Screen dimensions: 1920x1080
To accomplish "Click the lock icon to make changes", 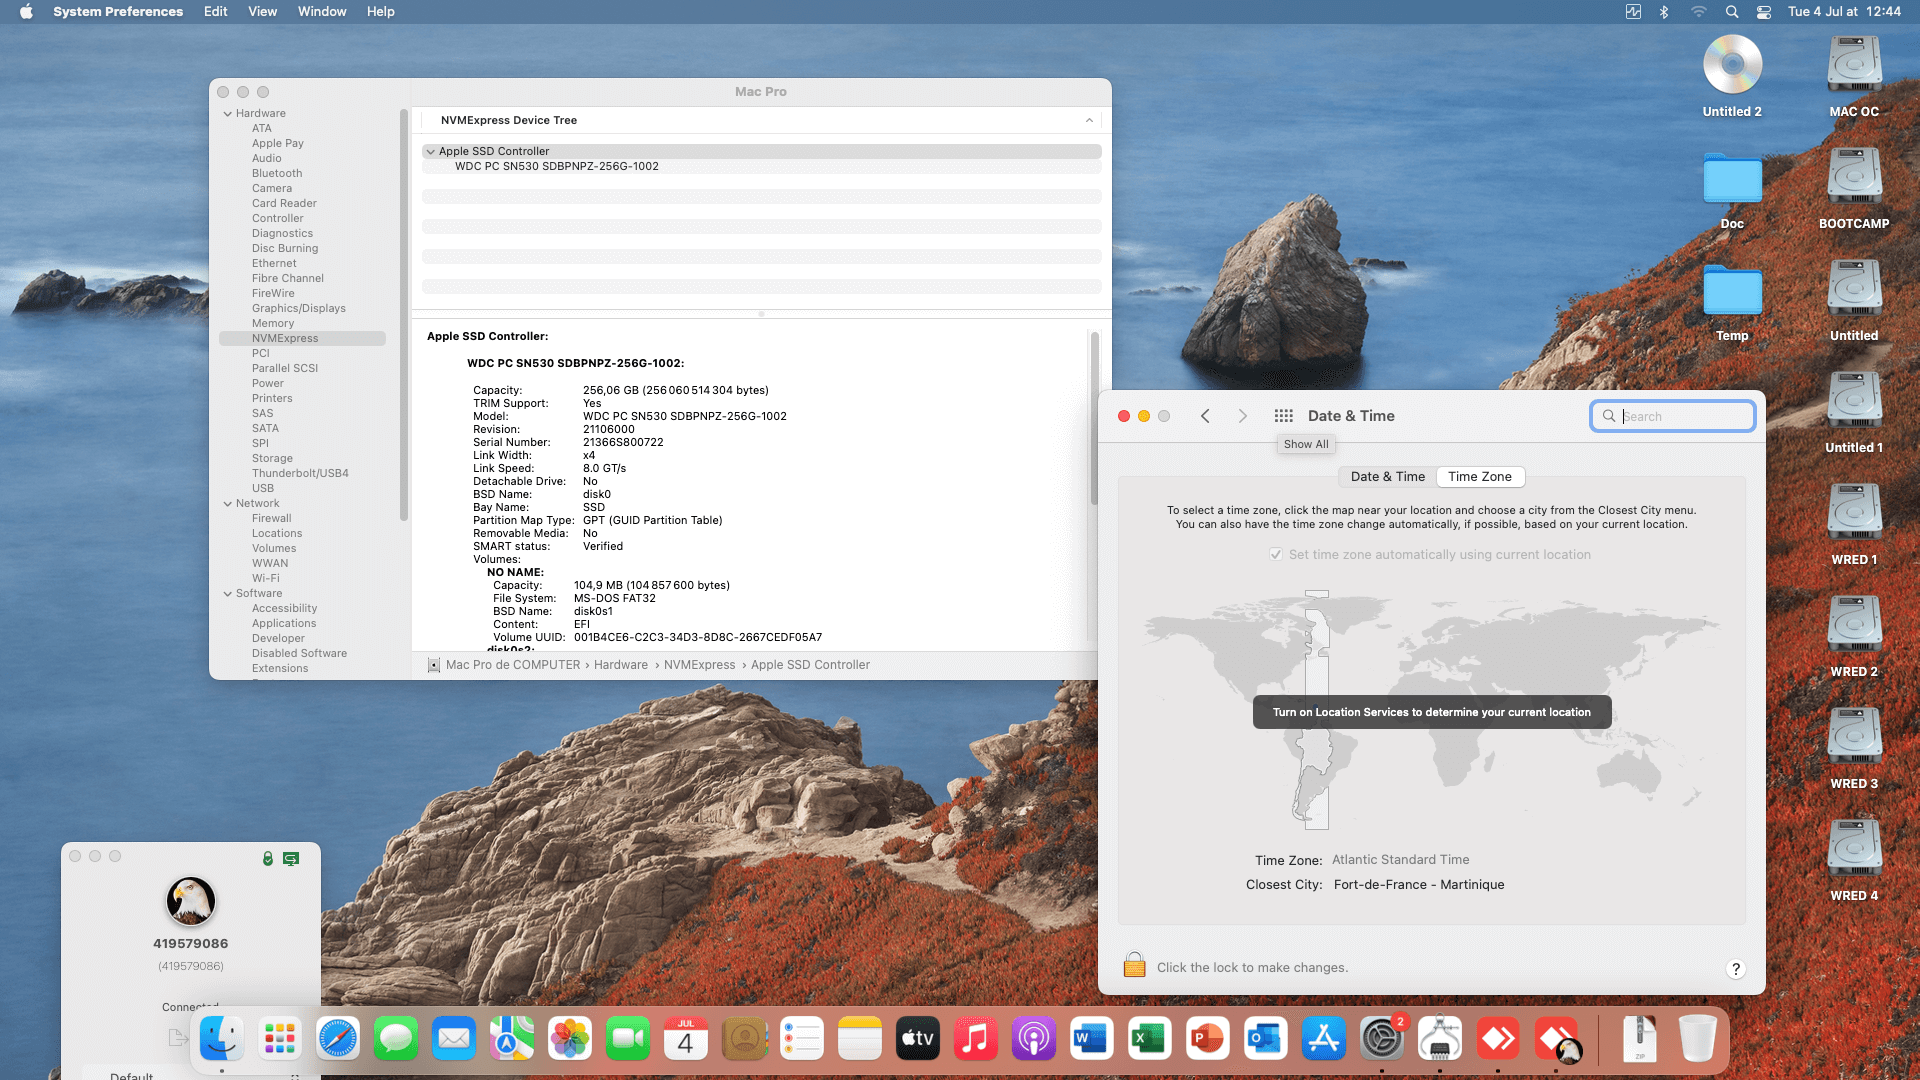I will click(x=1134, y=965).
